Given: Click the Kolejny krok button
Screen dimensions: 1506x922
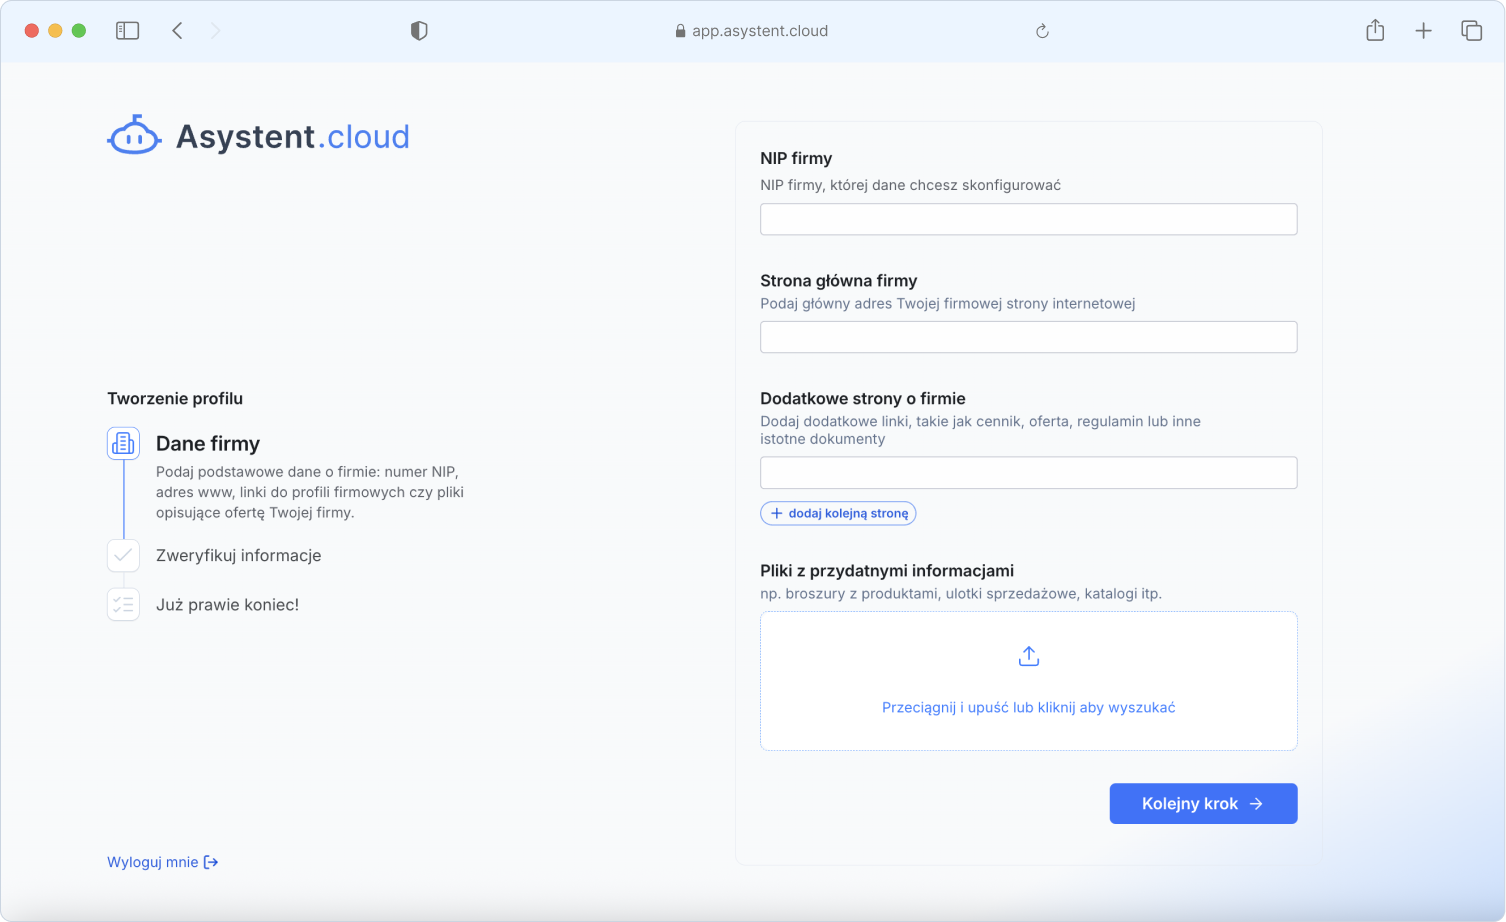Looking at the screenshot, I should (1203, 804).
